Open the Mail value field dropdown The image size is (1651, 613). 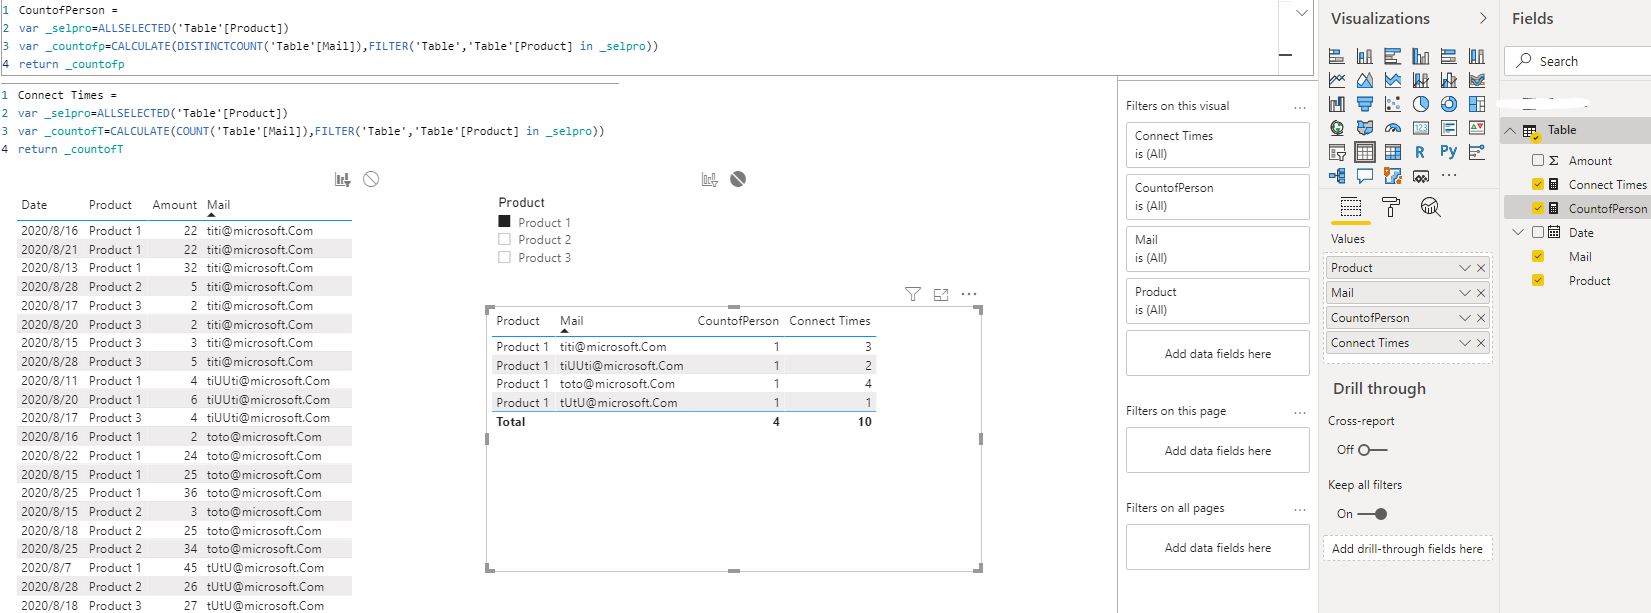(1465, 293)
